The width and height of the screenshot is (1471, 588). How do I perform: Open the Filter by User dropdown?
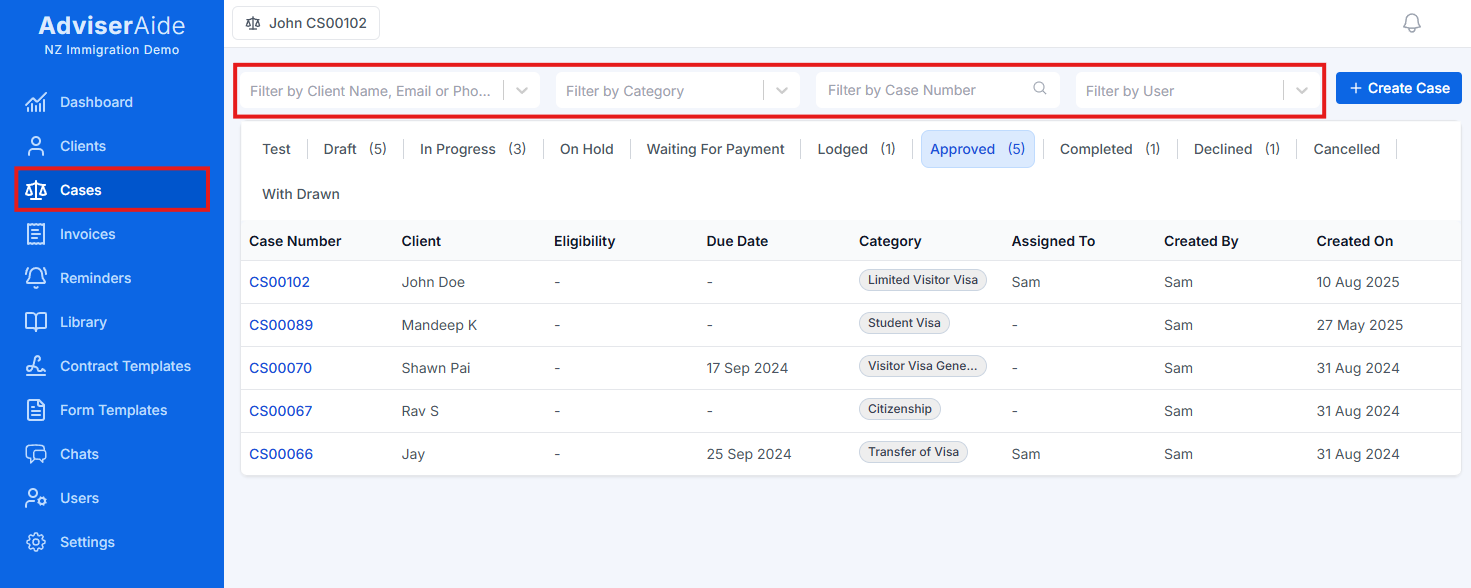pos(1302,90)
